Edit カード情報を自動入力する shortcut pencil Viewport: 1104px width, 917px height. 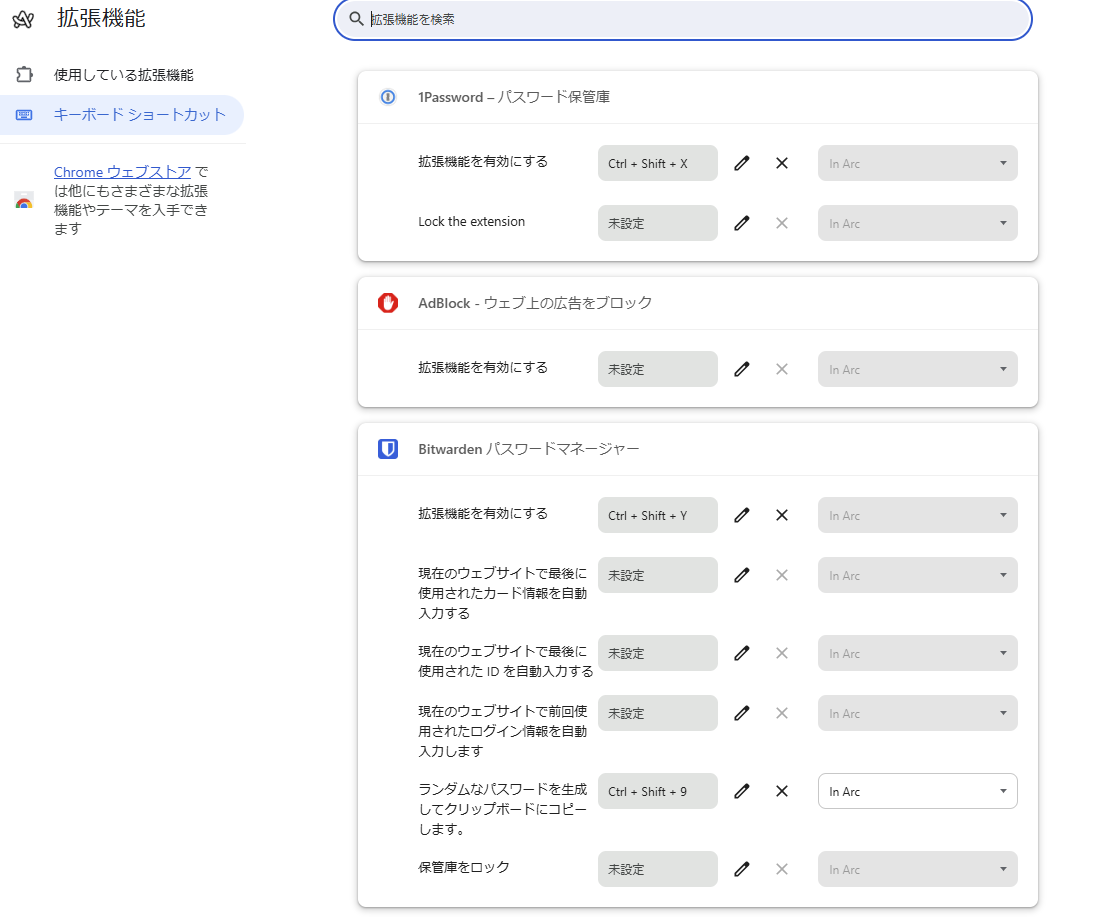(x=741, y=575)
